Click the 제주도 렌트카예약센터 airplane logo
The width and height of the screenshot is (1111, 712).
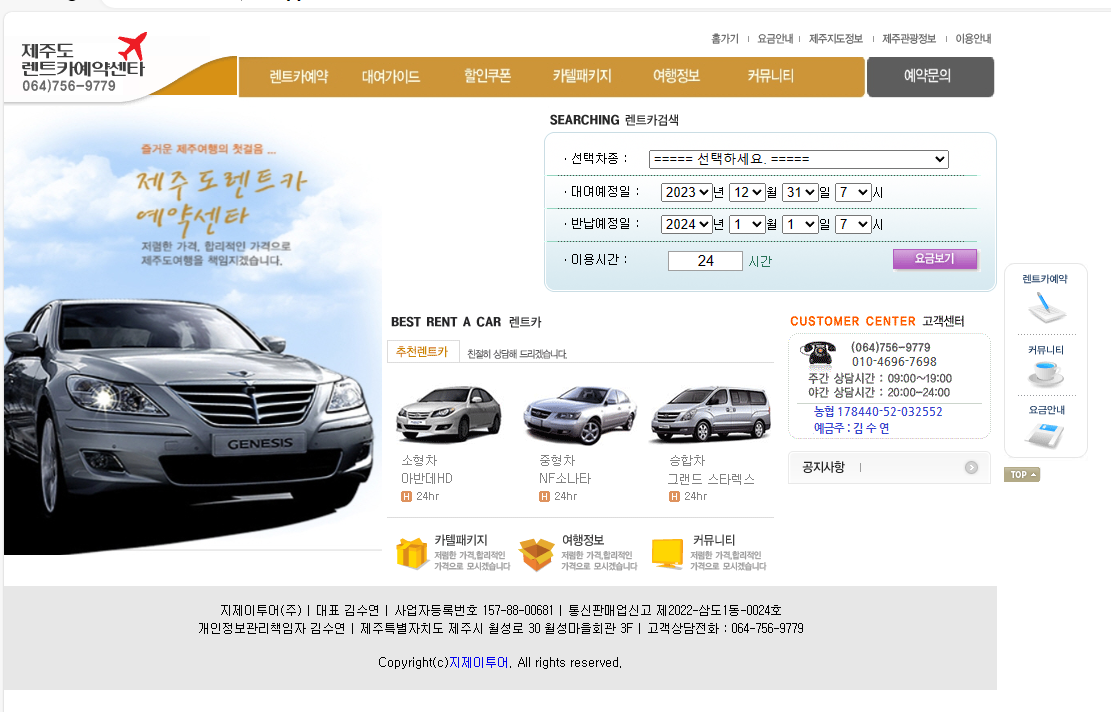click(84, 64)
